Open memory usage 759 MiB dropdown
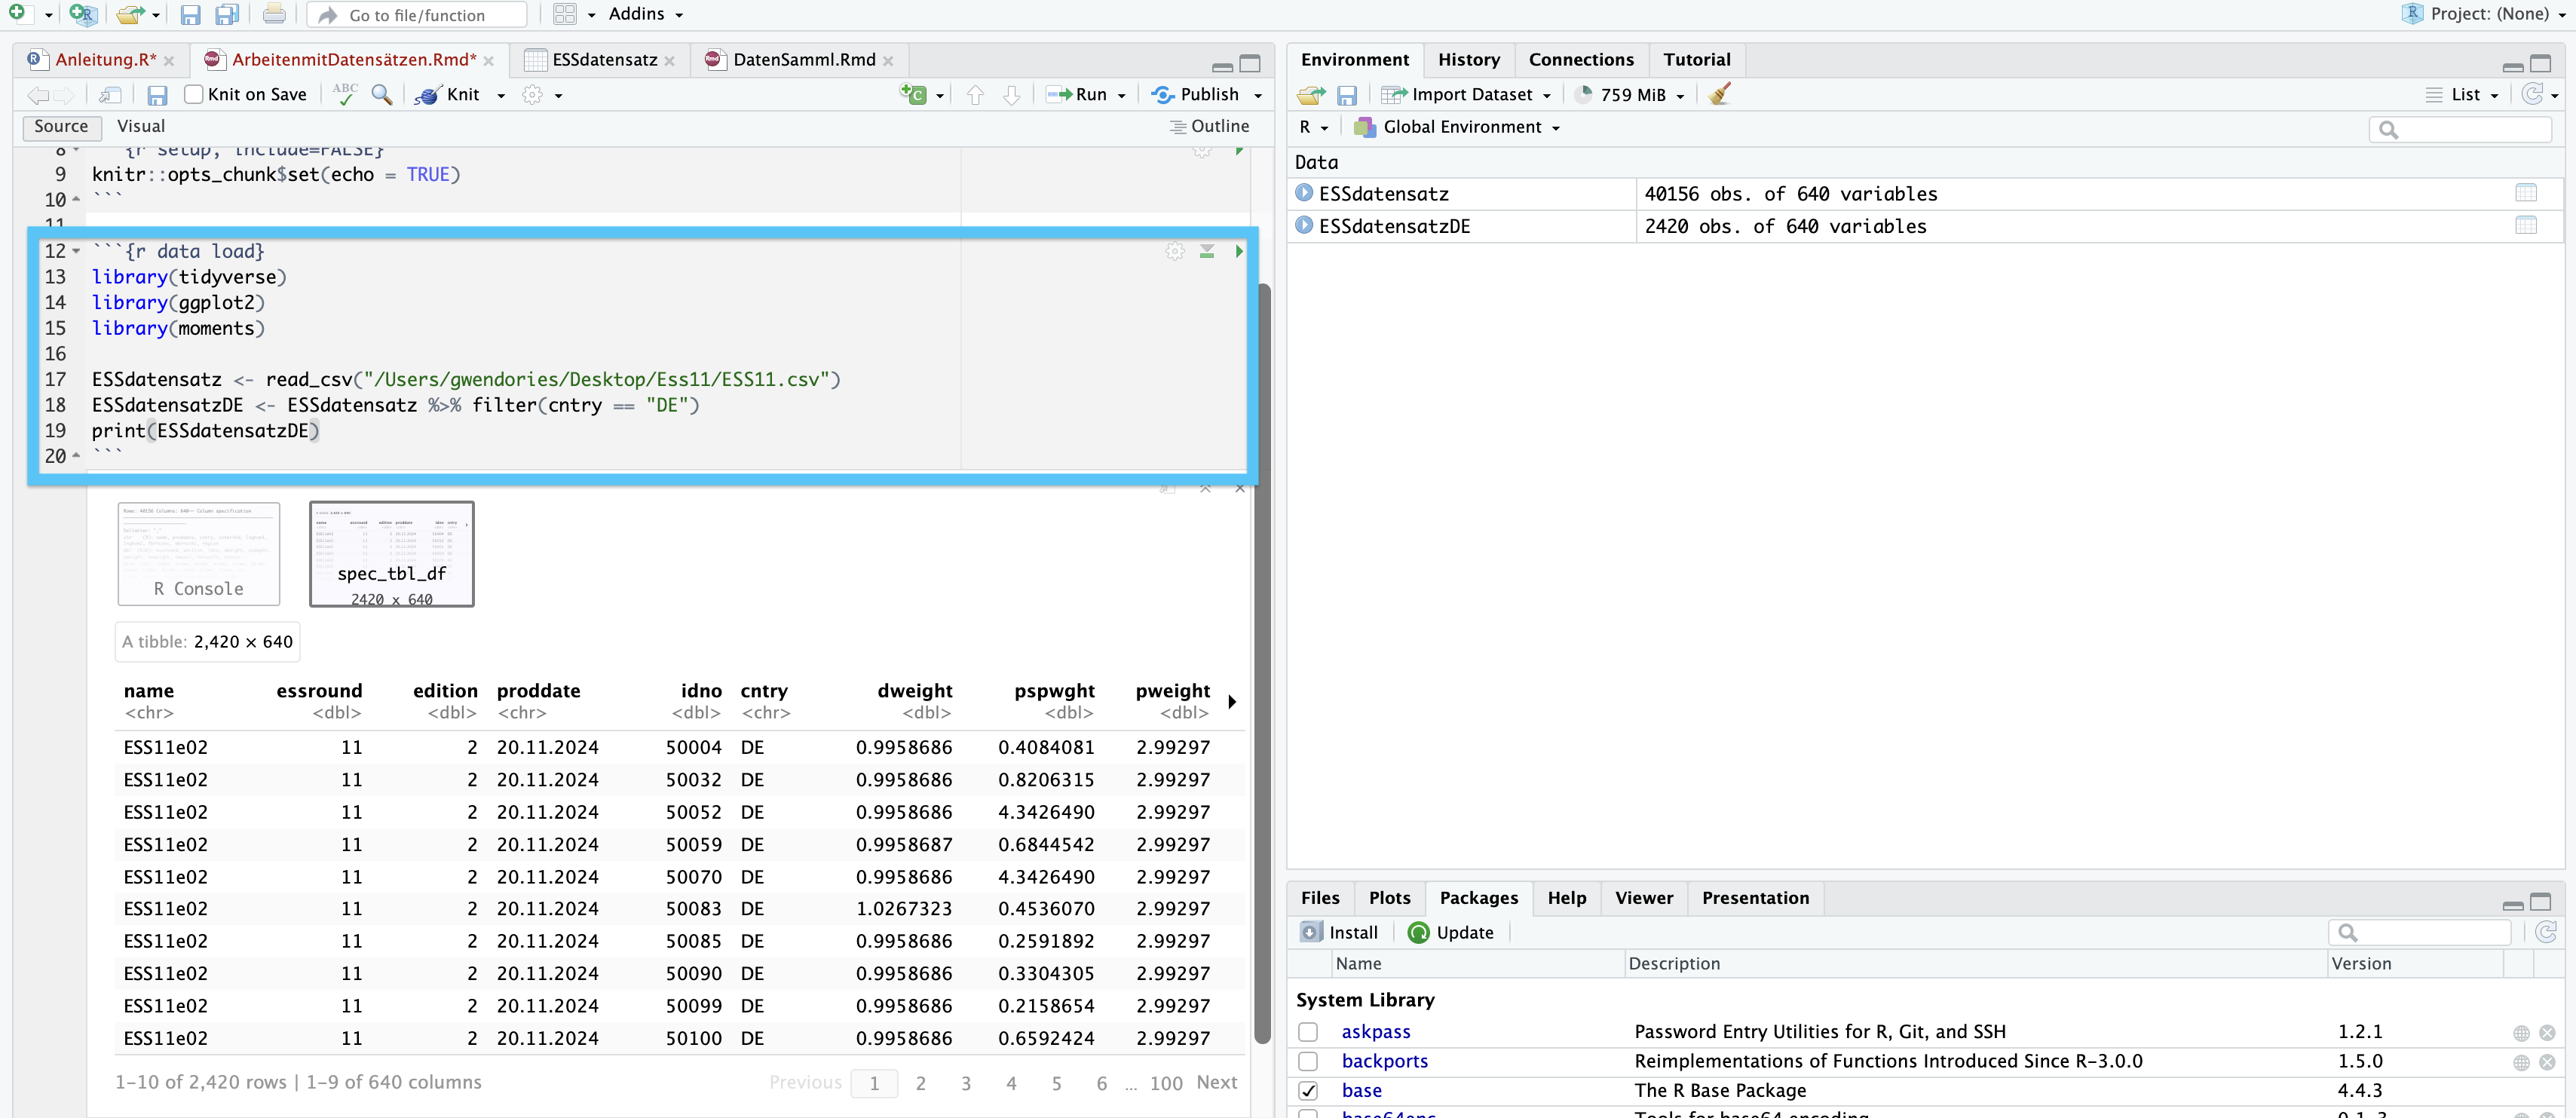 coord(1630,95)
